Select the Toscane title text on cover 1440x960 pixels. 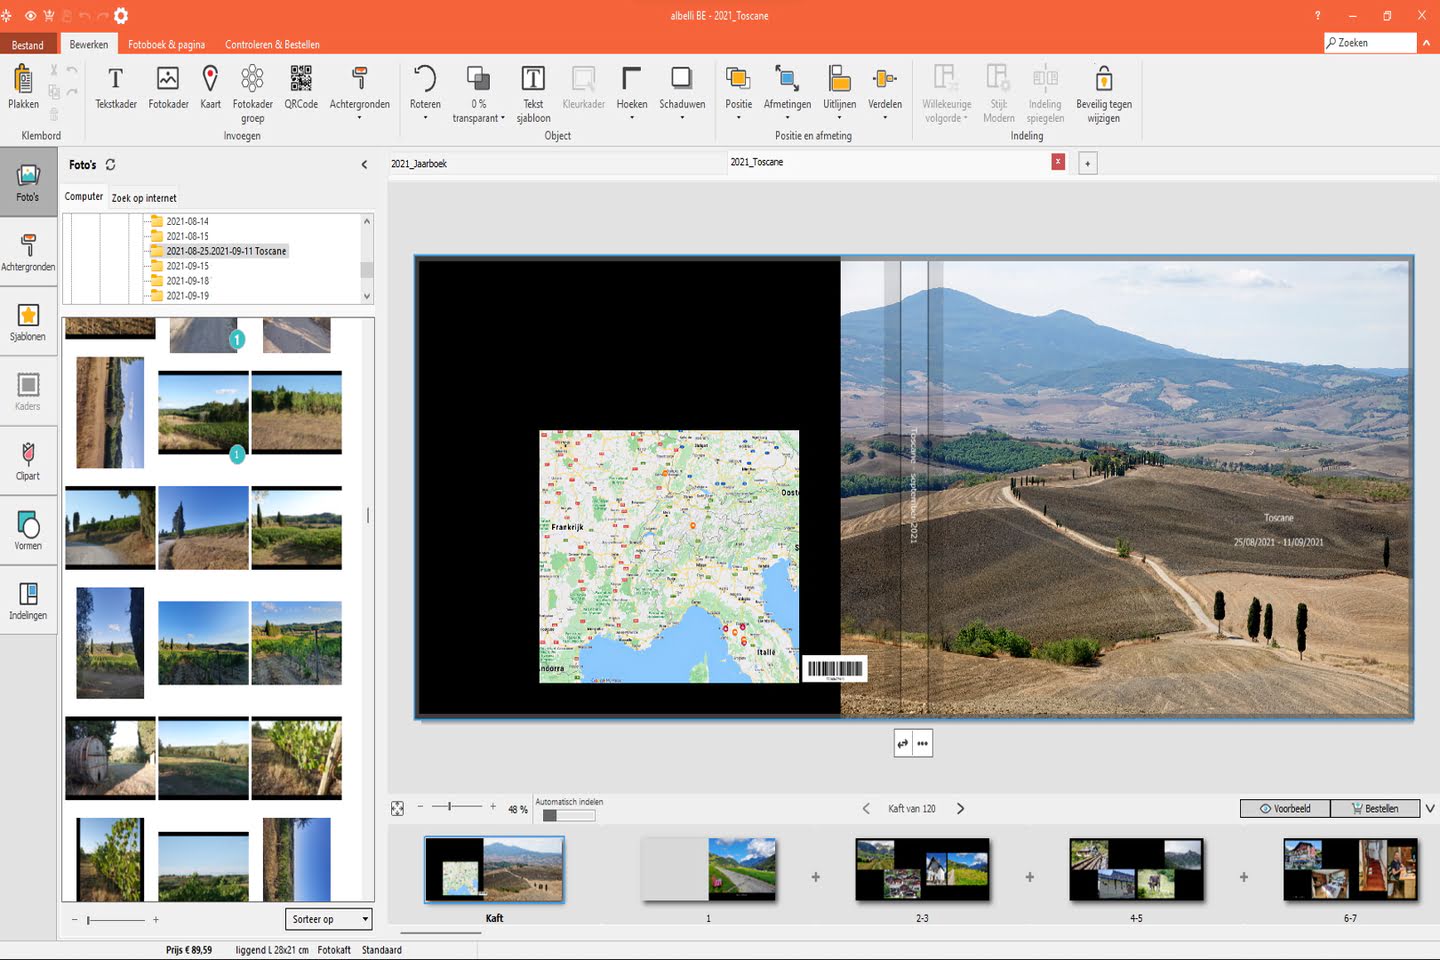tap(1278, 517)
